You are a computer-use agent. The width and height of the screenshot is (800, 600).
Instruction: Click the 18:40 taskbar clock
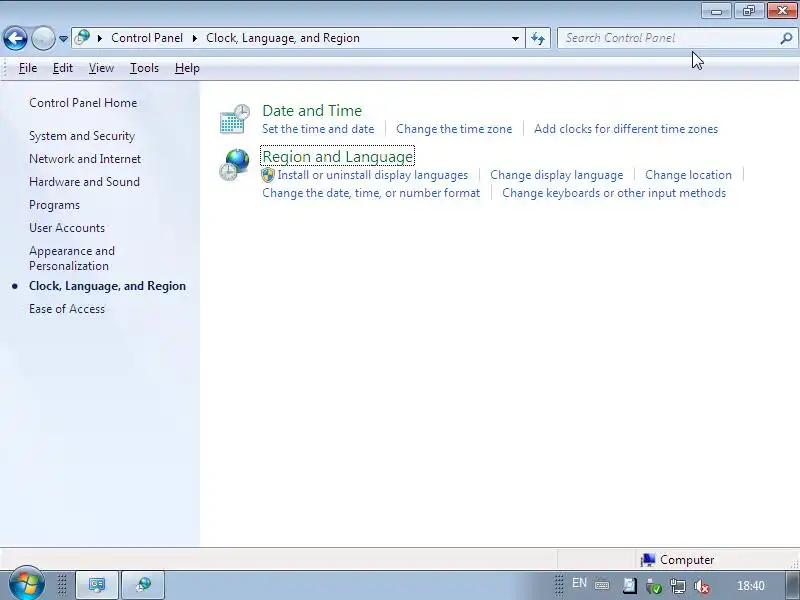tap(751, 586)
